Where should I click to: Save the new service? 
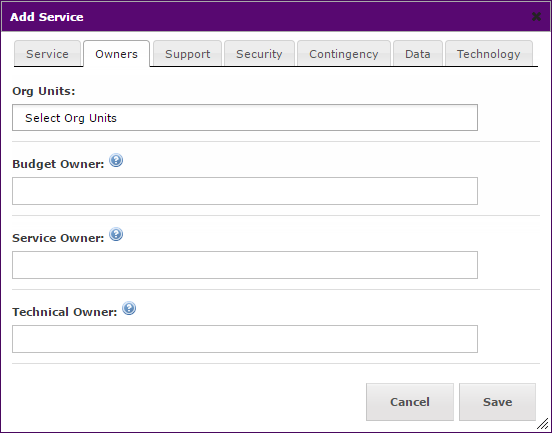[x=497, y=402]
